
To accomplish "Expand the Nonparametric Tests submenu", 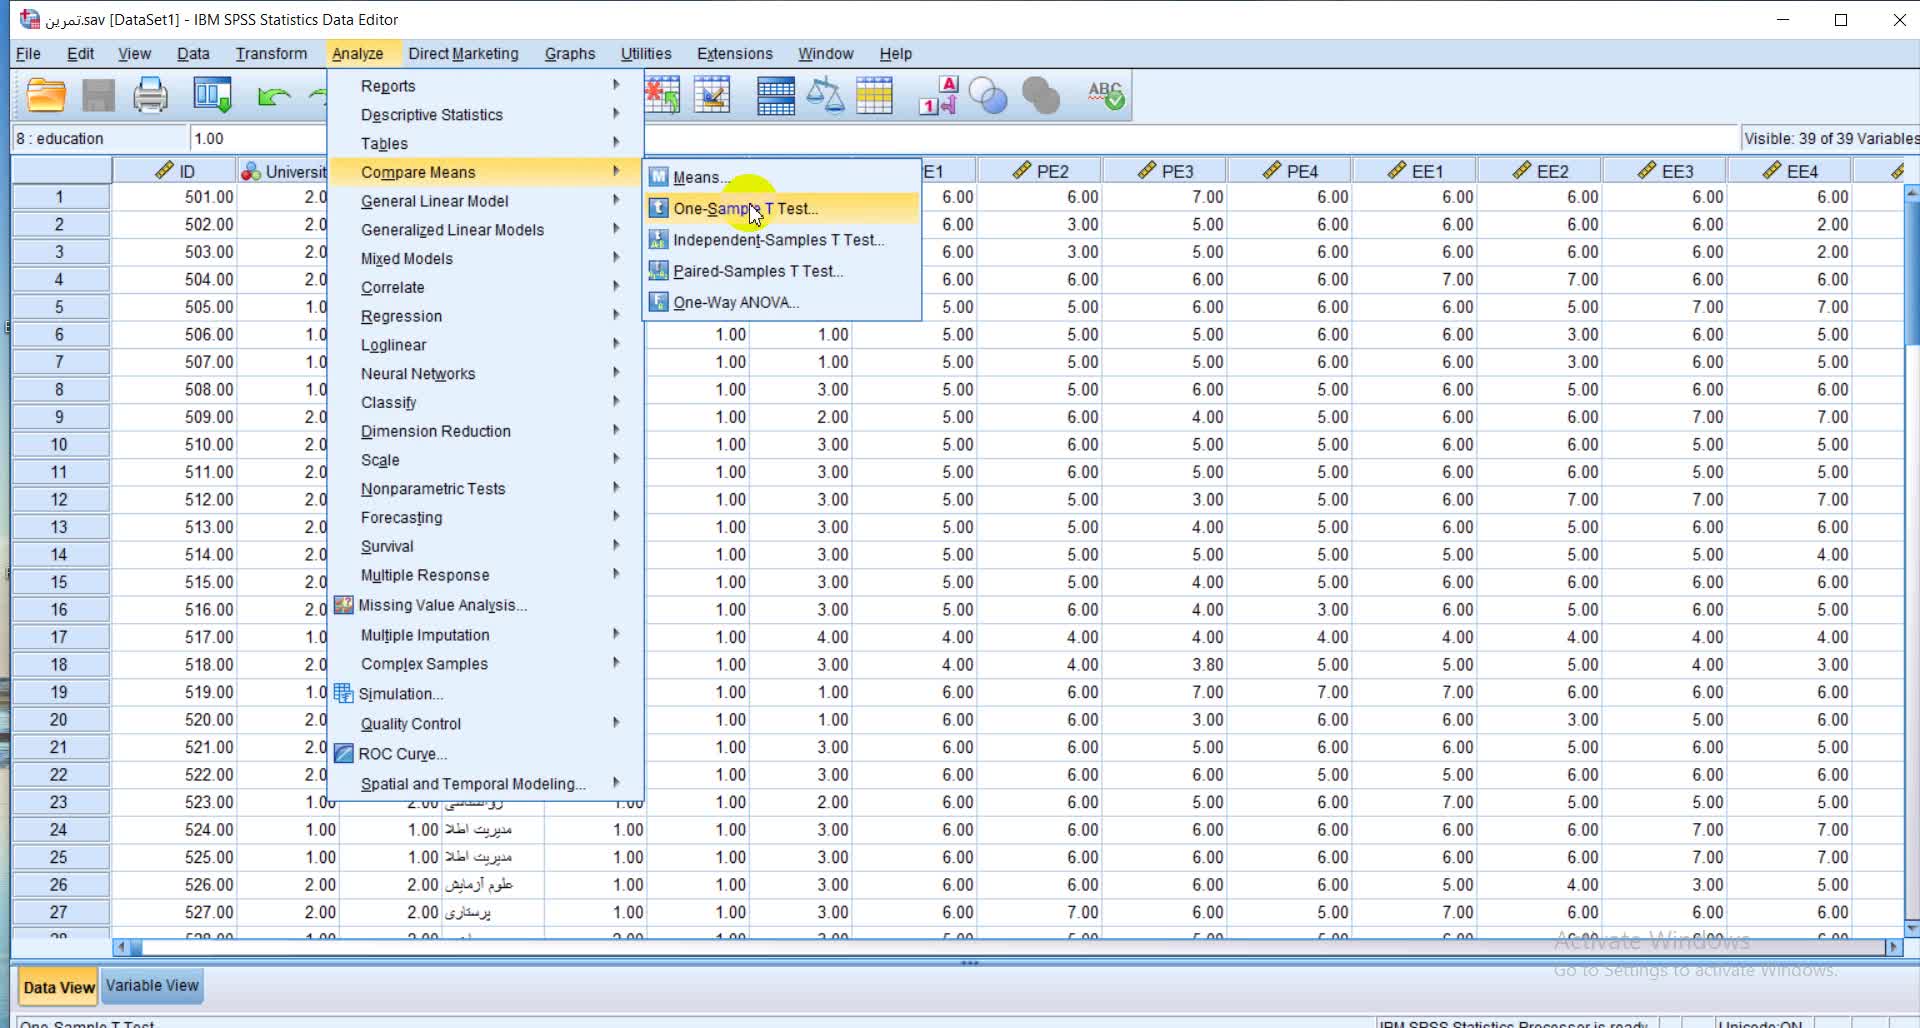I will coord(433,489).
